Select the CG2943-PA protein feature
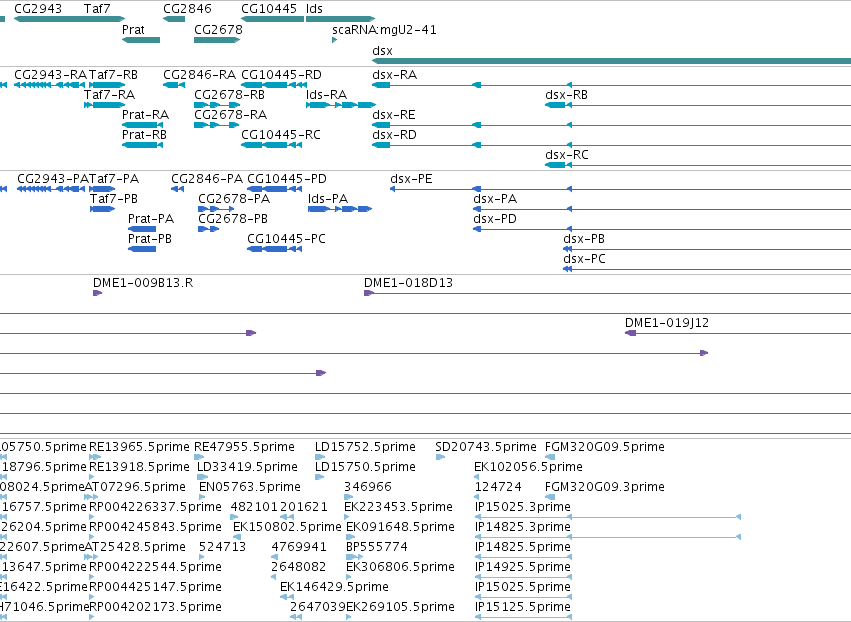 [x=51, y=189]
